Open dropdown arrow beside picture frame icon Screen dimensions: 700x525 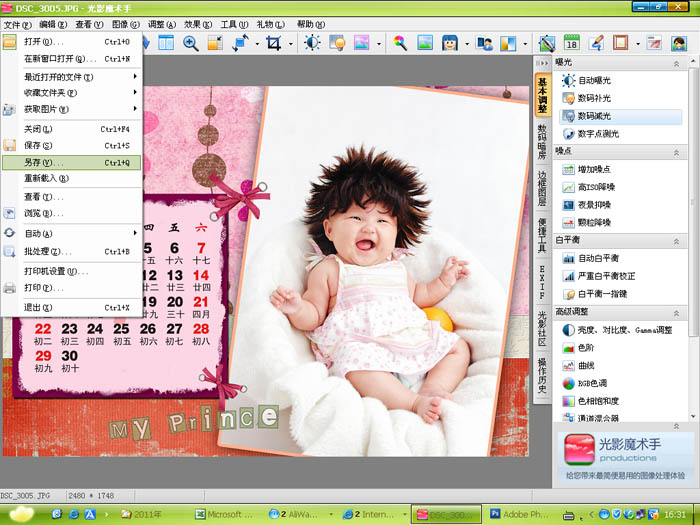[x=638, y=44]
